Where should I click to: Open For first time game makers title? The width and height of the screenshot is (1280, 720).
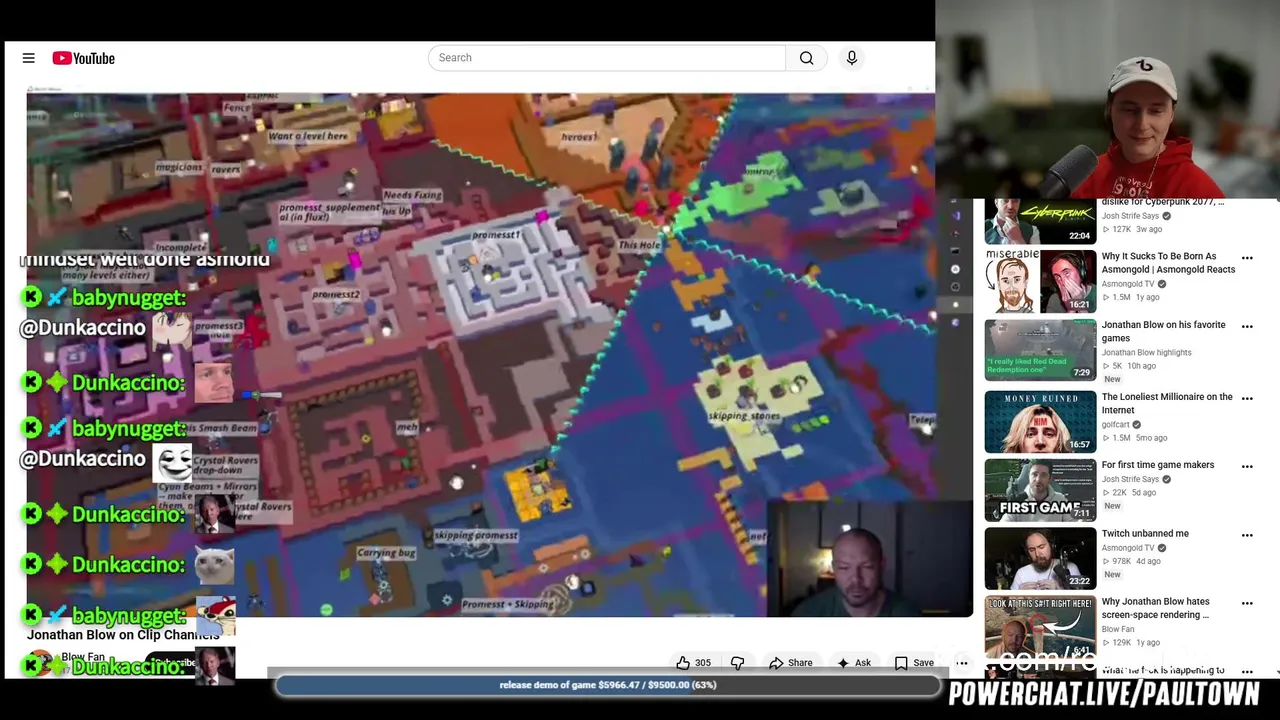(x=1158, y=465)
